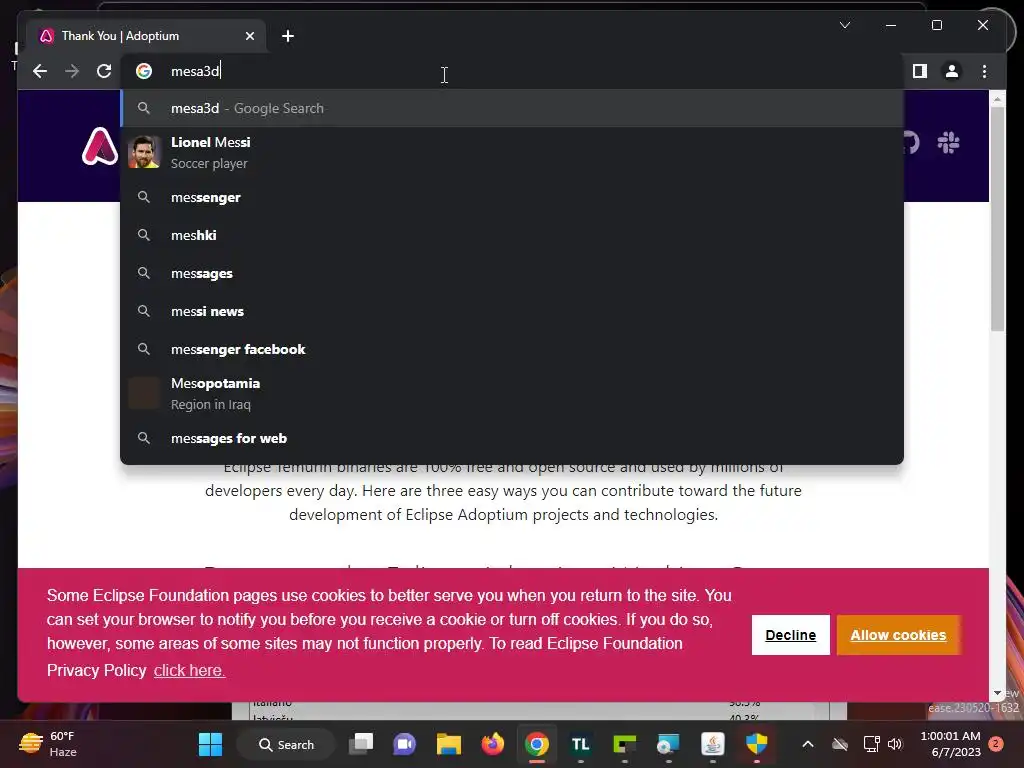Image resolution: width=1024 pixels, height=768 pixels.
Task: Click the Allow cookies button
Action: click(898, 635)
